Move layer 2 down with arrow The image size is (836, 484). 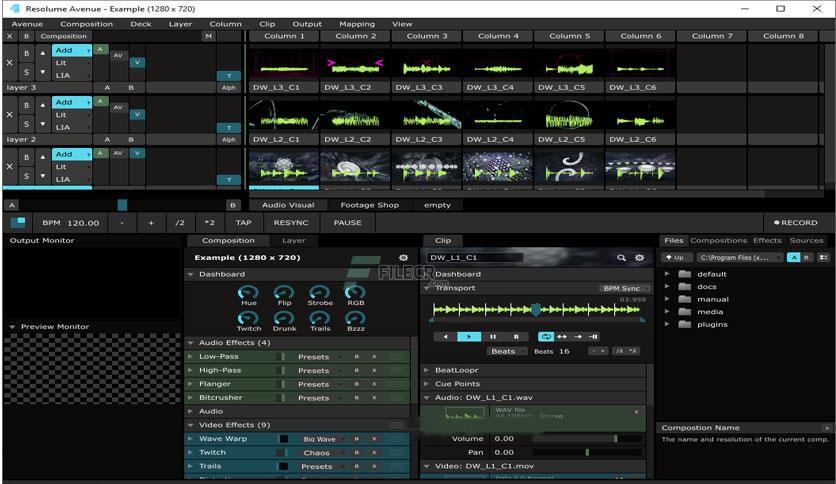coord(43,124)
